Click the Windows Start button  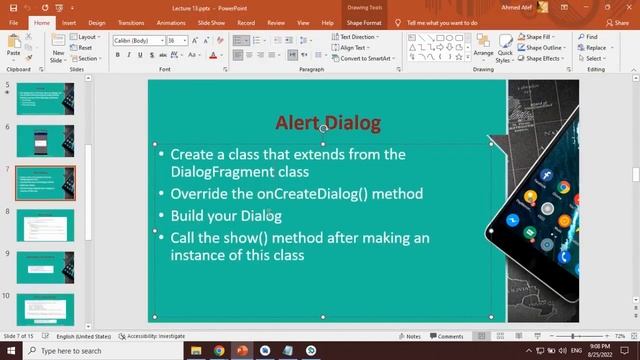click(x=11, y=351)
